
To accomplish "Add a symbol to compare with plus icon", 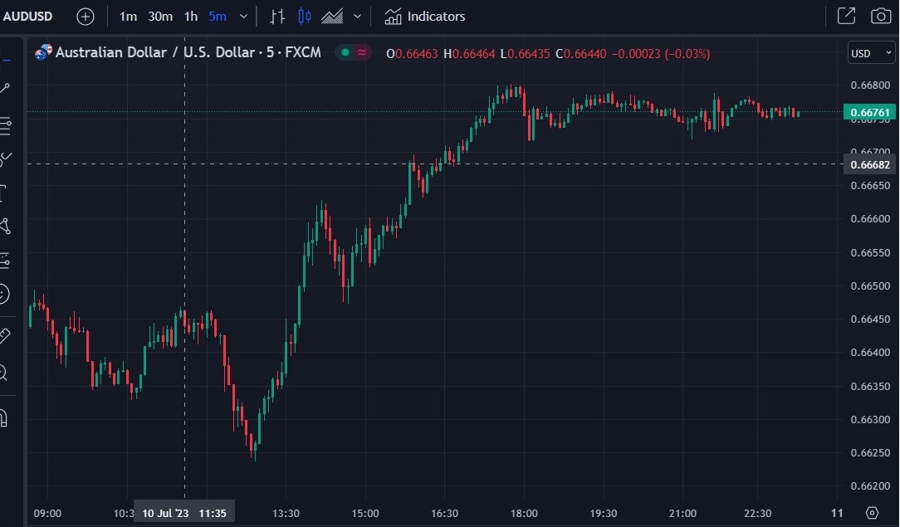I will pos(85,17).
